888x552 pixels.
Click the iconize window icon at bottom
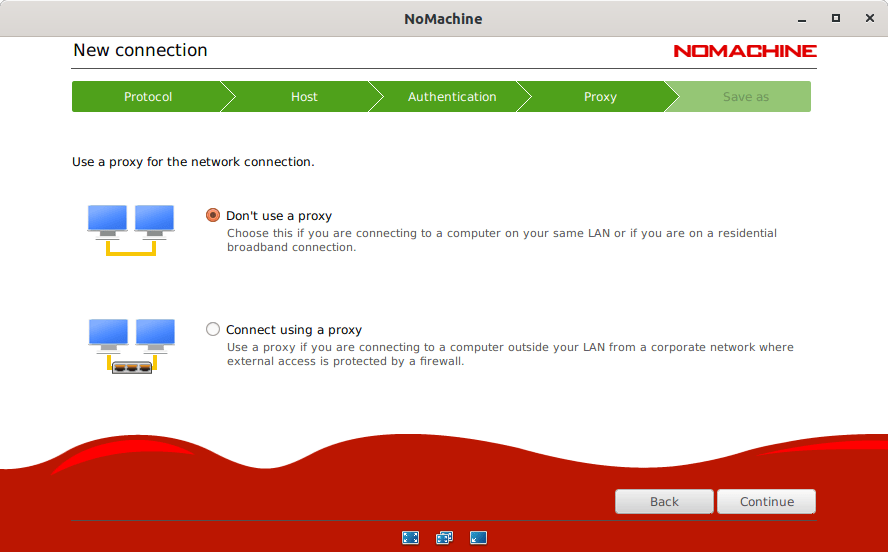(x=478, y=537)
